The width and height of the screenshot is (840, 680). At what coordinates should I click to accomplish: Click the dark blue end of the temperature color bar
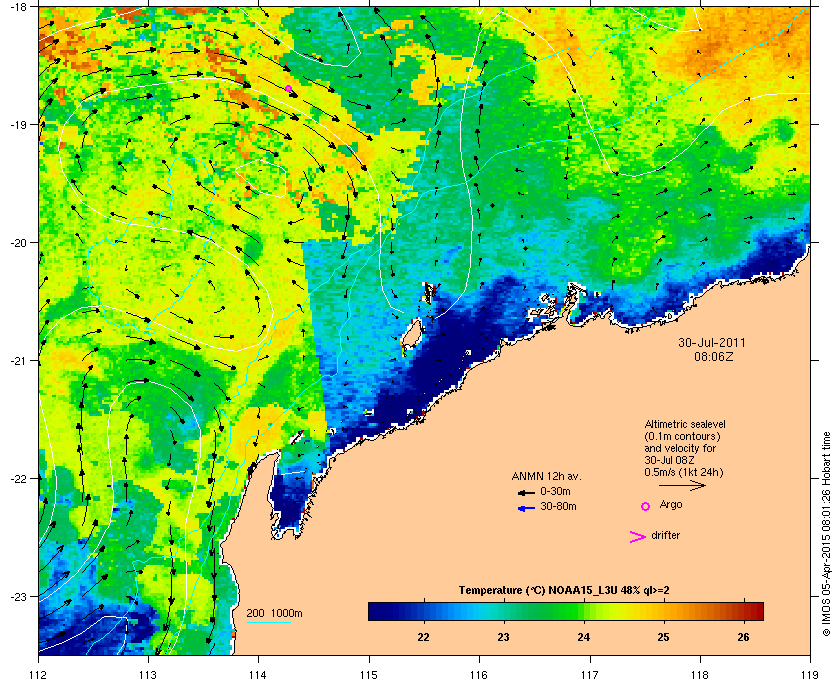point(378,611)
